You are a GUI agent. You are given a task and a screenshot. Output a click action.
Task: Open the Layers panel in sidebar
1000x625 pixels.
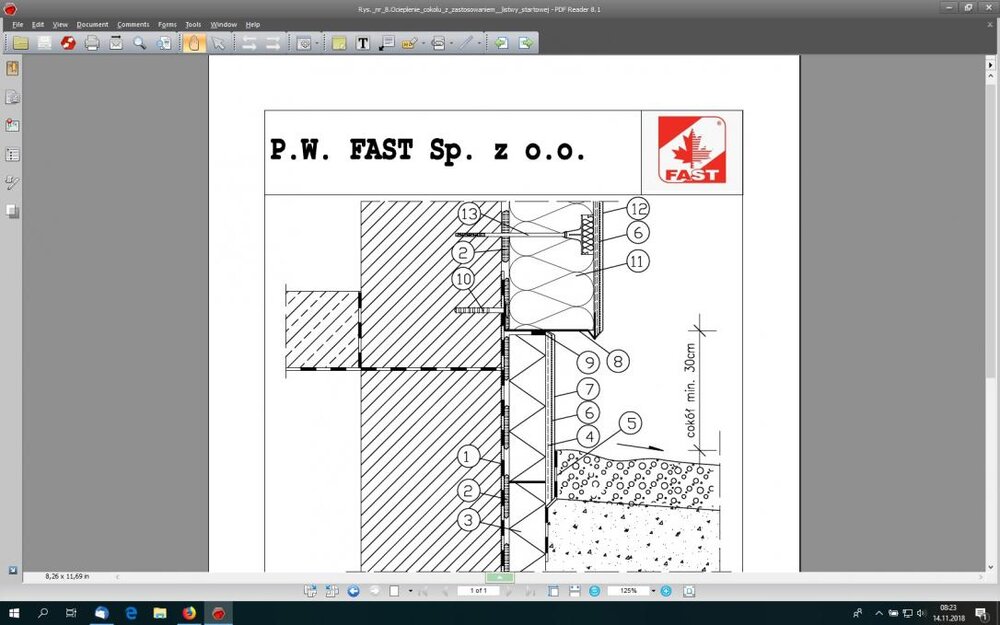13,211
